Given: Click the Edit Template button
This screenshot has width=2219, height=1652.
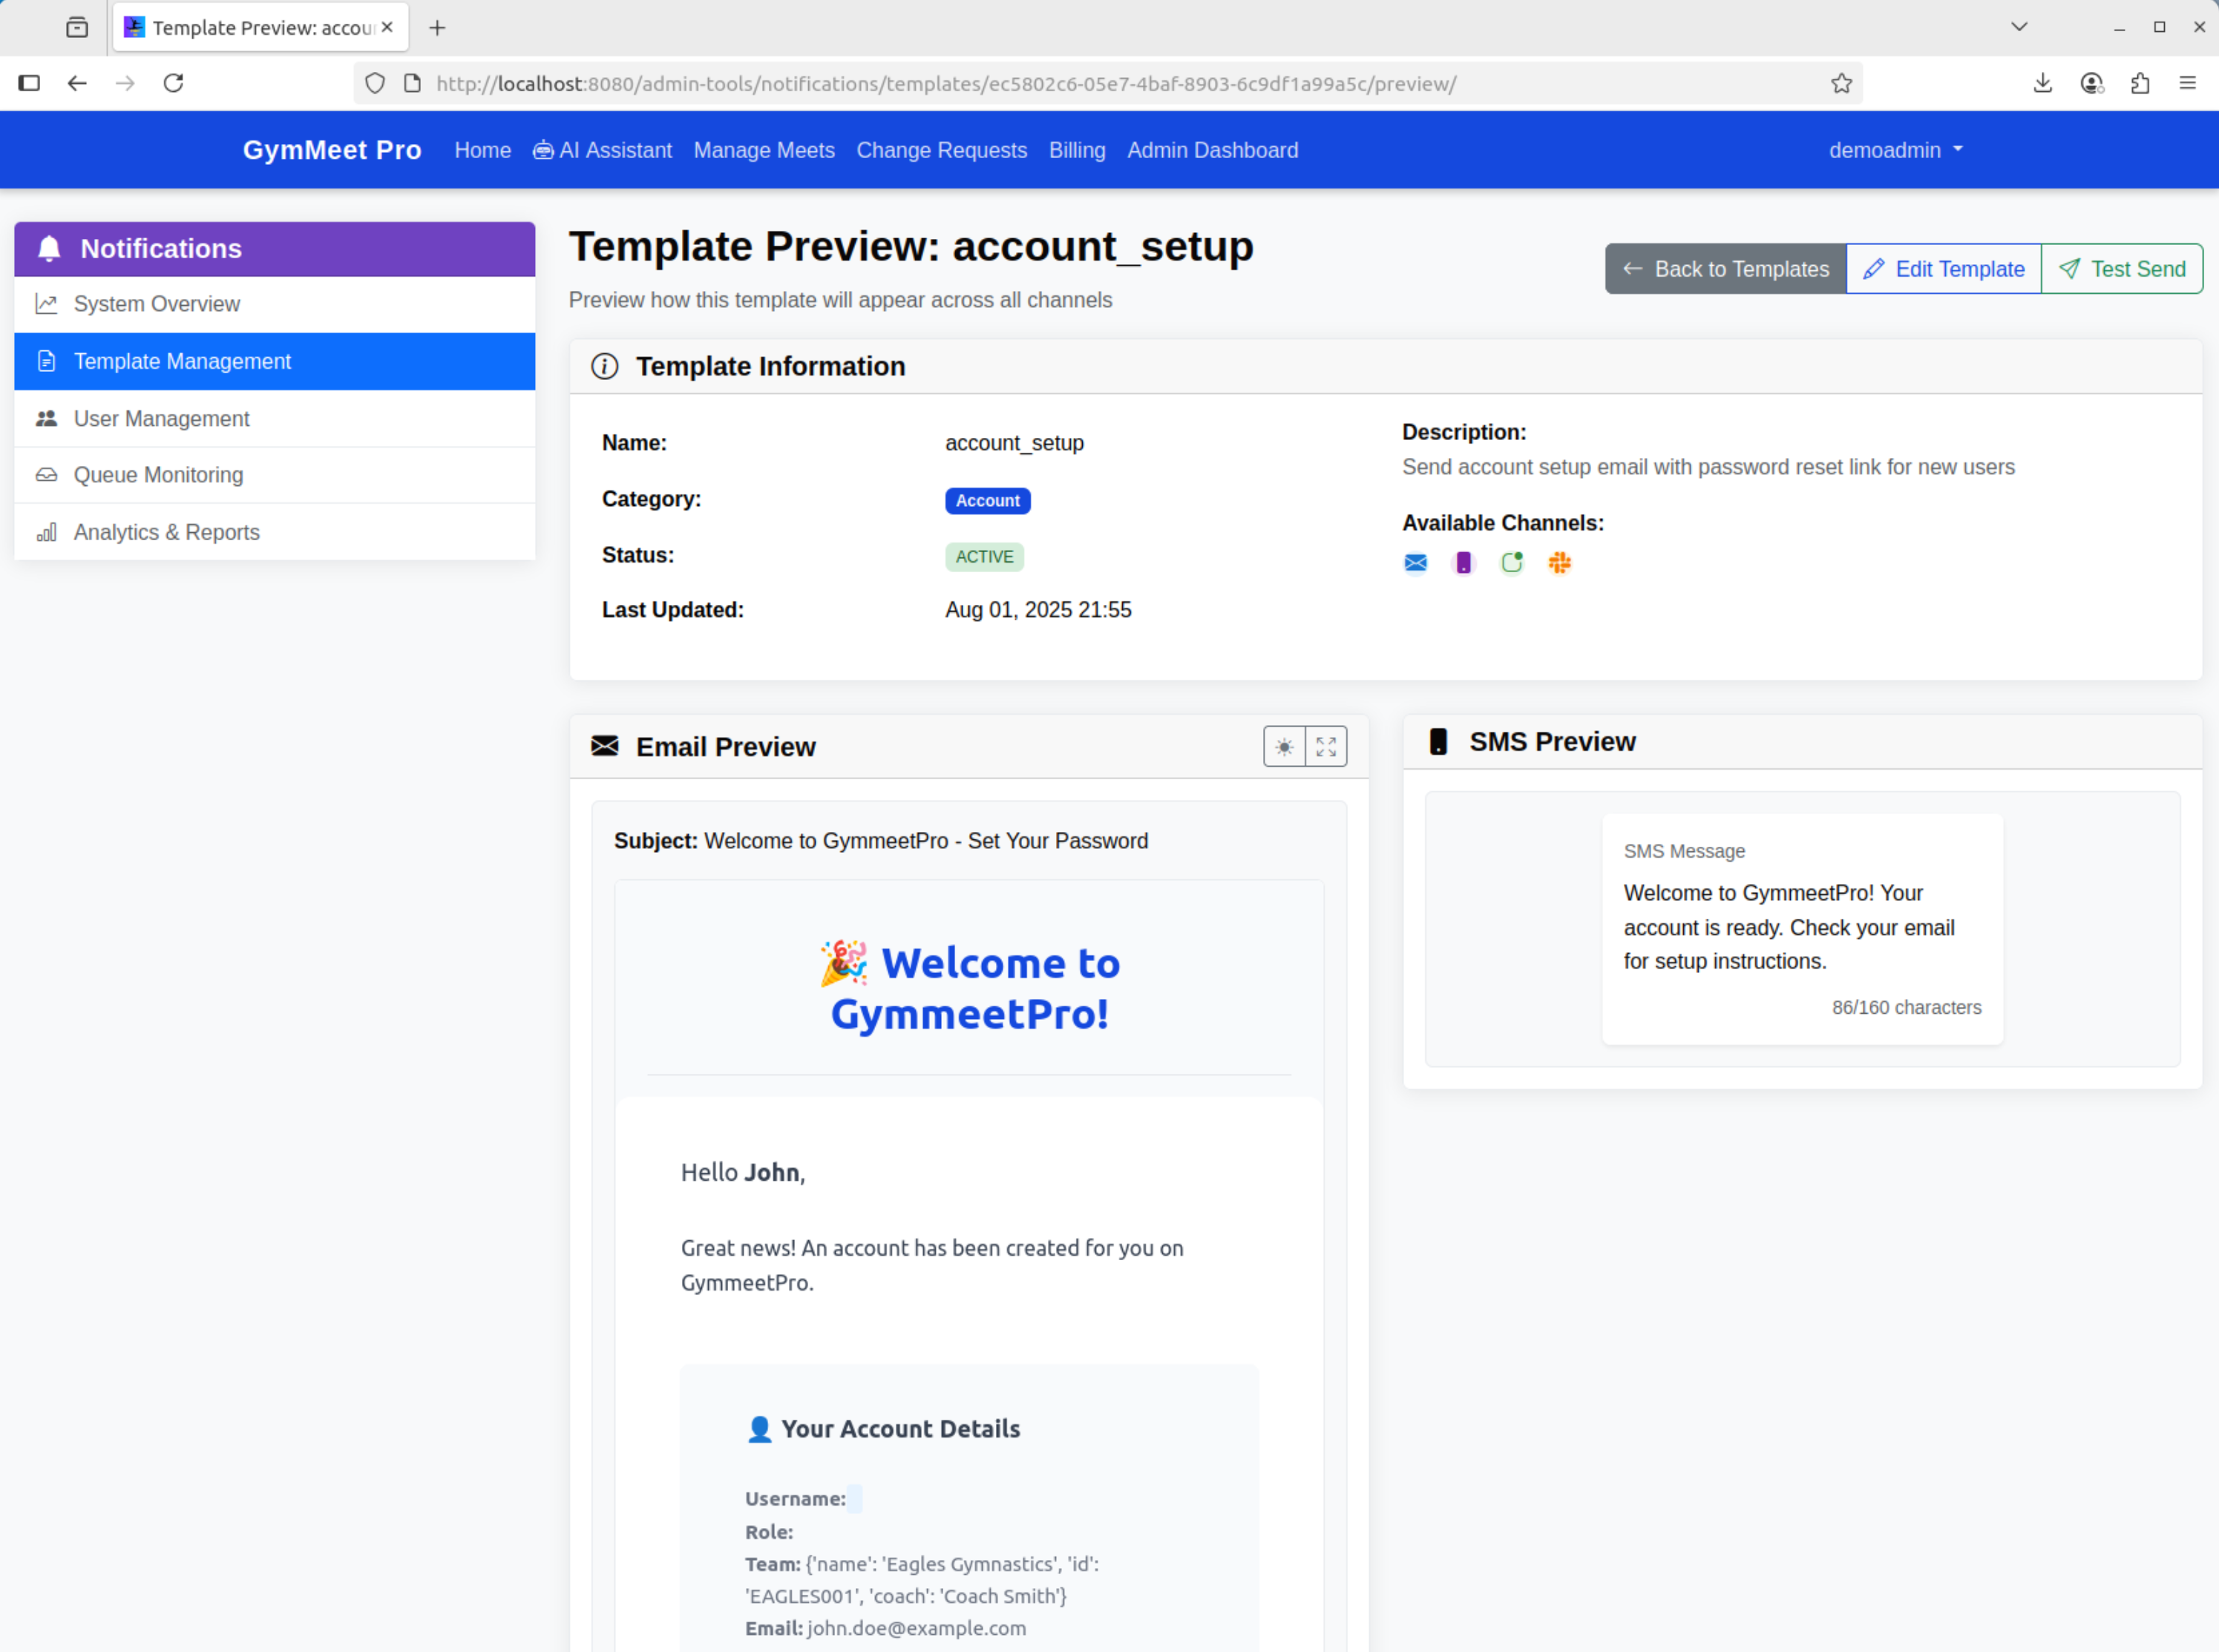Looking at the screenshot, I should 1943,269.
